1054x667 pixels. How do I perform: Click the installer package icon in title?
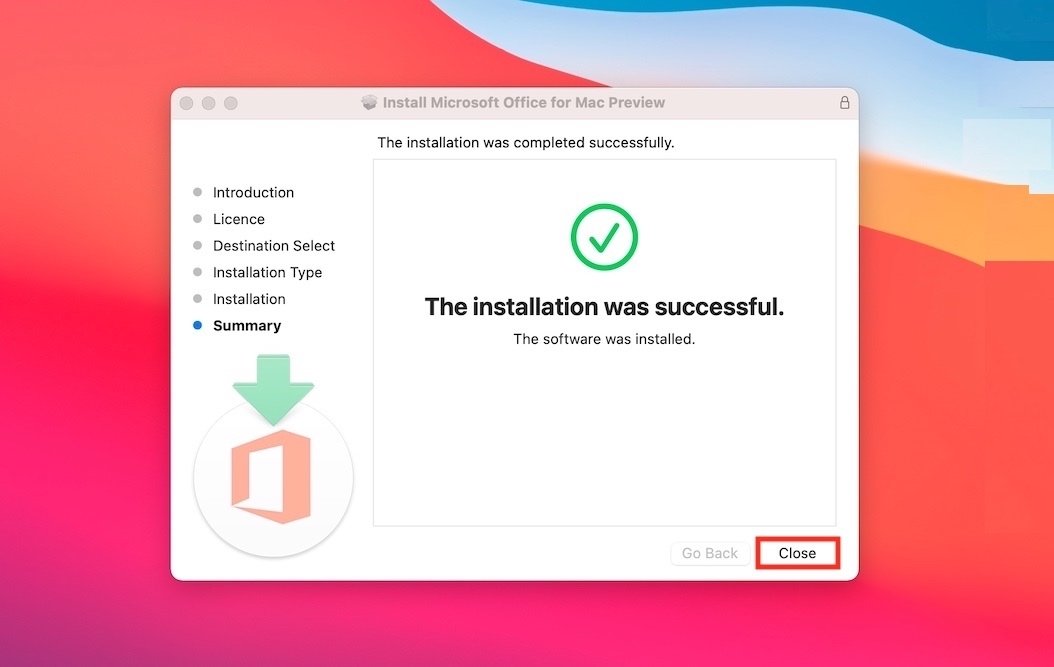click(x=369, y=102)
